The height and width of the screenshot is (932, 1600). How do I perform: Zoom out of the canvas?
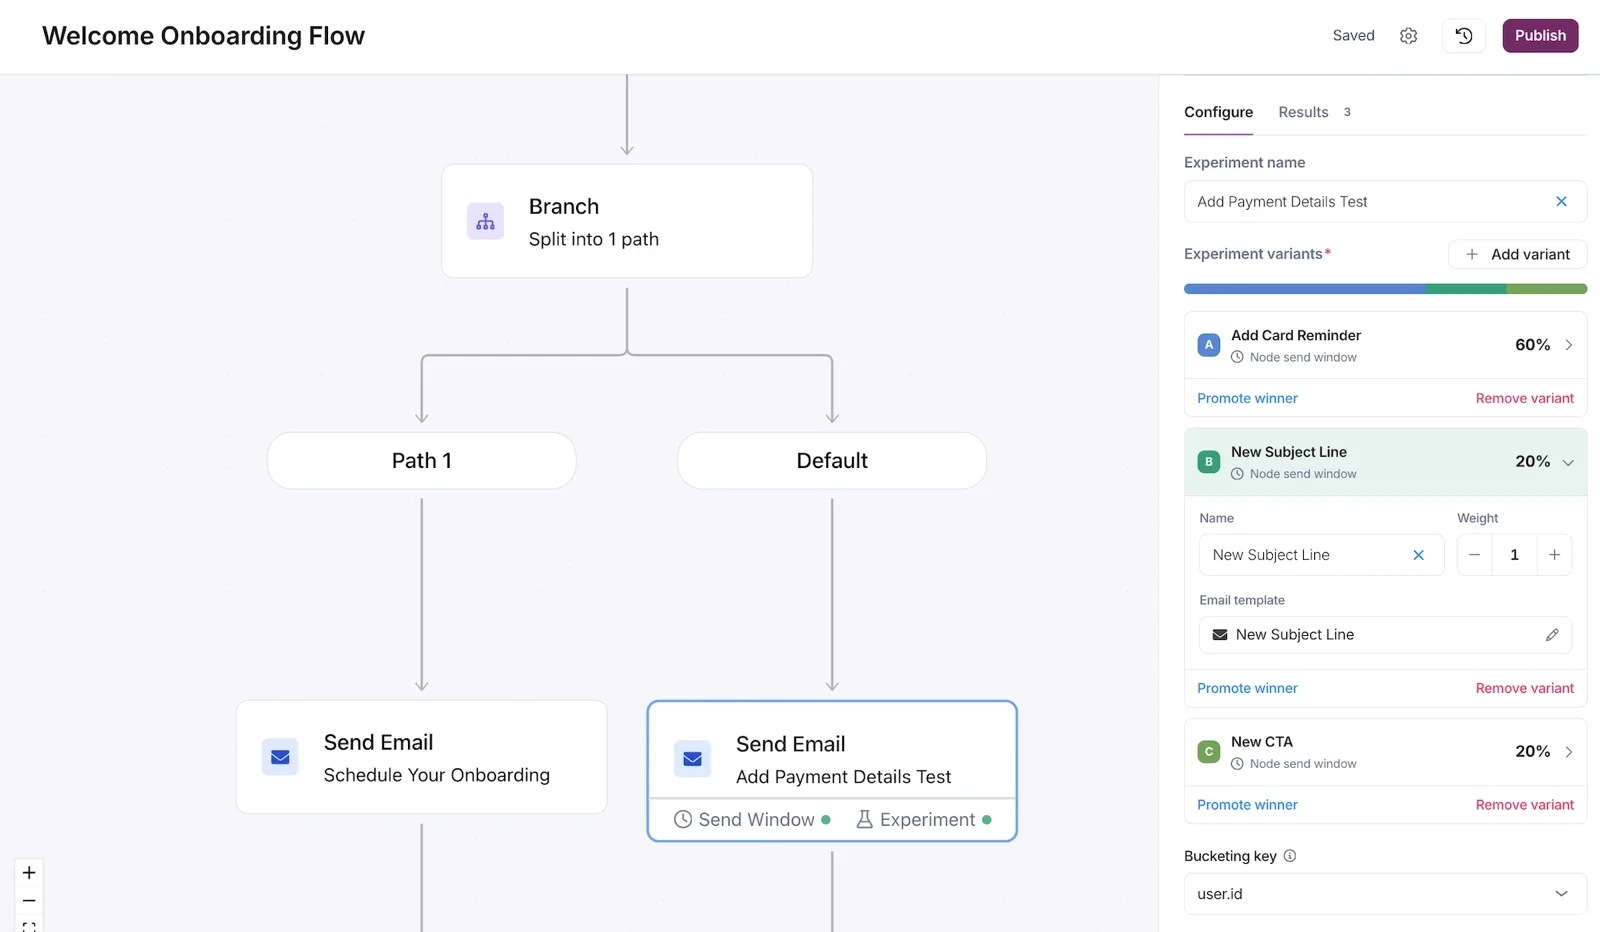[29, 901]
